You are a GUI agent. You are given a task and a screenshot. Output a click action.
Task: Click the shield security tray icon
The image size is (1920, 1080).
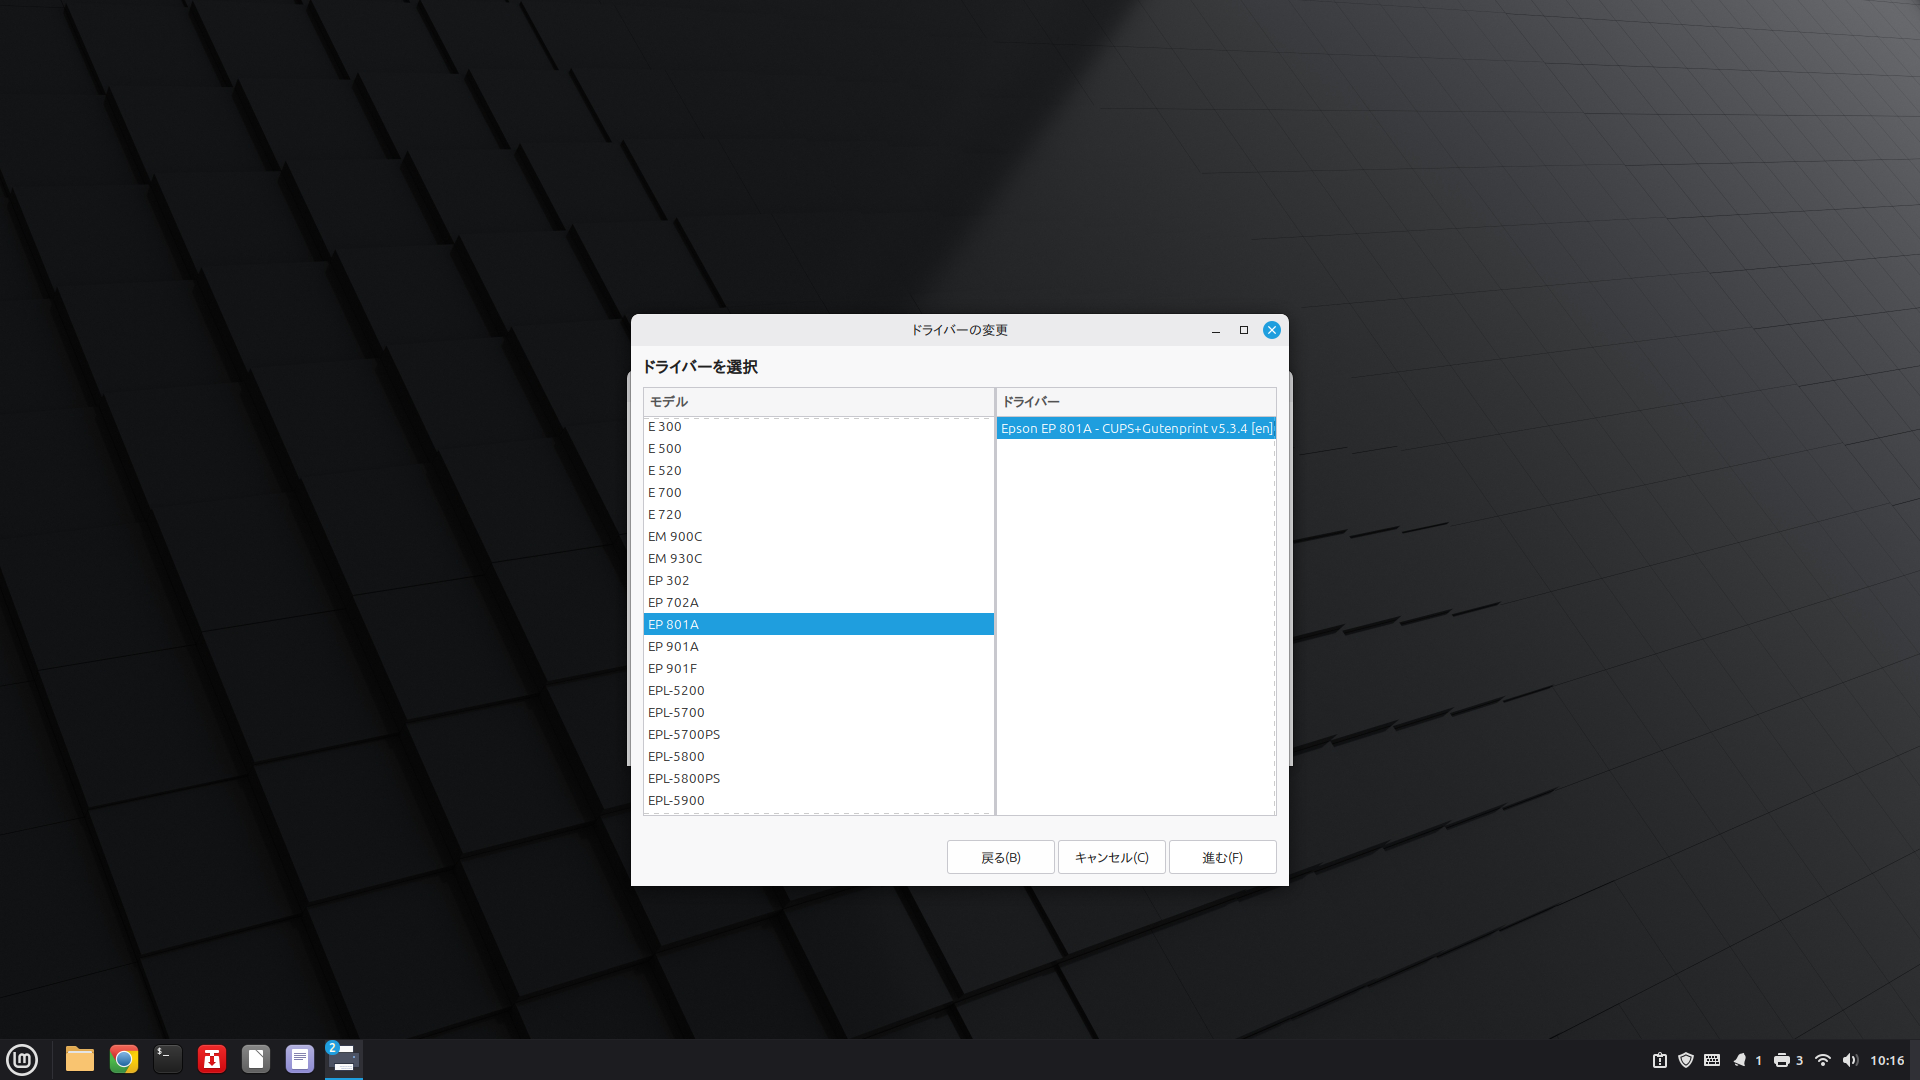[1686, 1060]
